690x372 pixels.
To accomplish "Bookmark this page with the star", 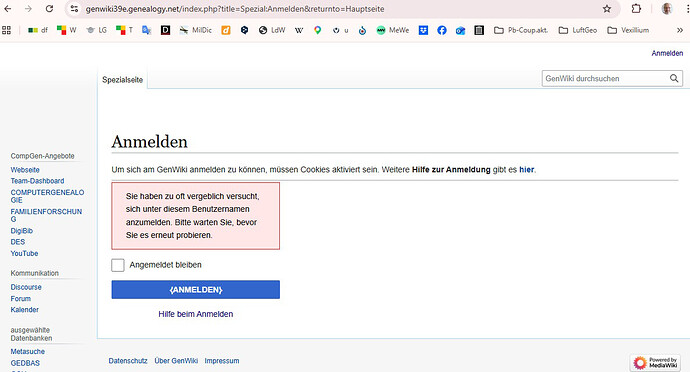I will [x=607, y=9].
